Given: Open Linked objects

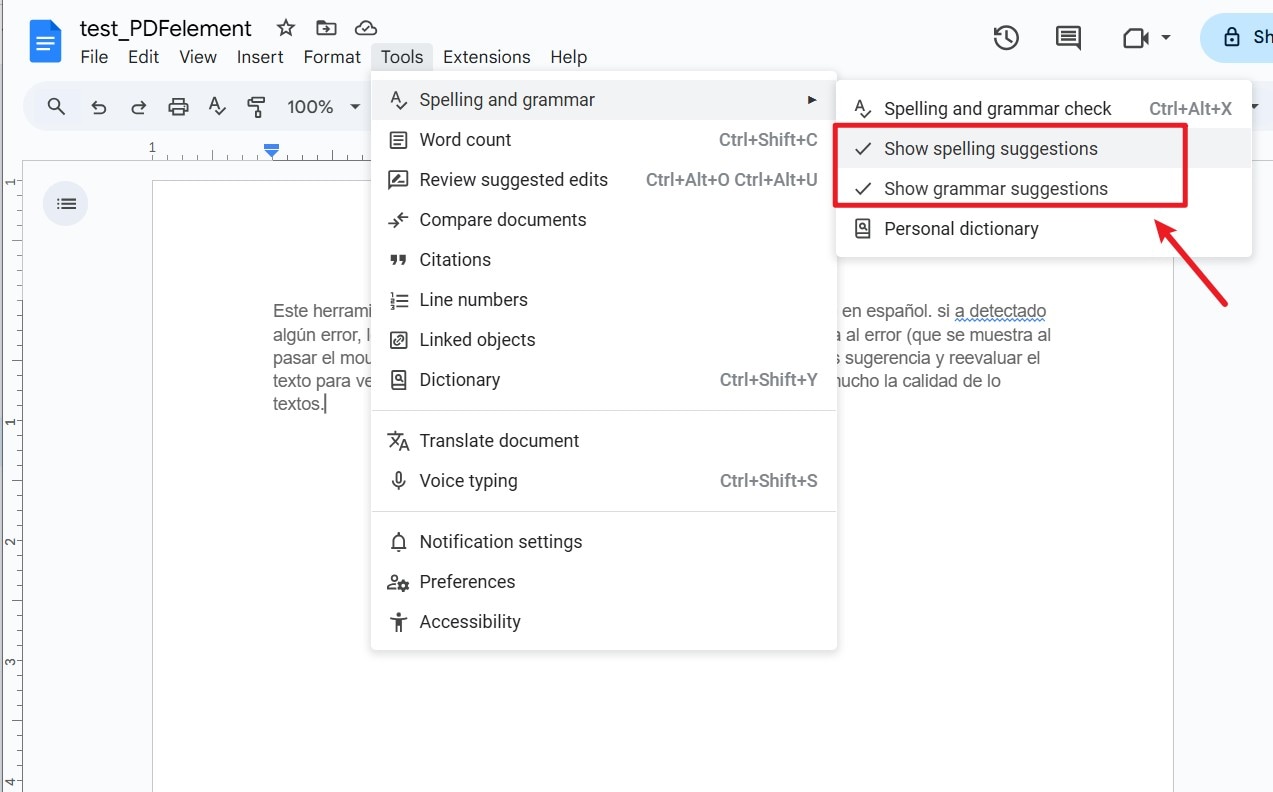Looking at the screenshot, I should 604,340.
